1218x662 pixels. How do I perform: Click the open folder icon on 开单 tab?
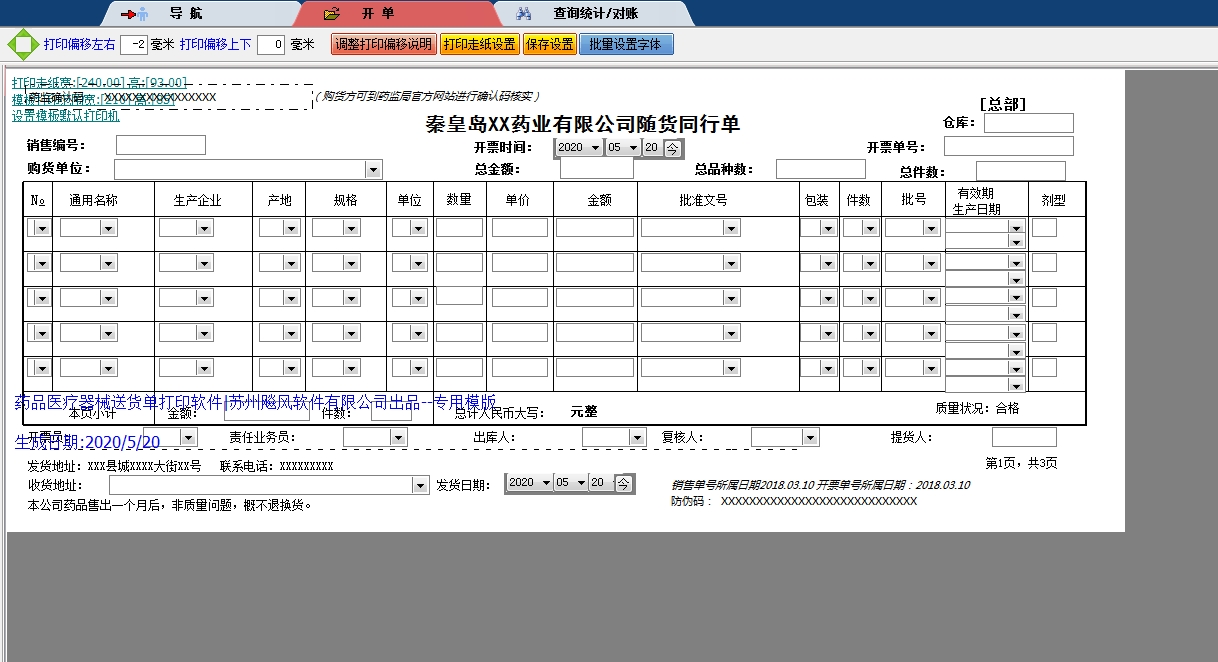pos(333,14)
